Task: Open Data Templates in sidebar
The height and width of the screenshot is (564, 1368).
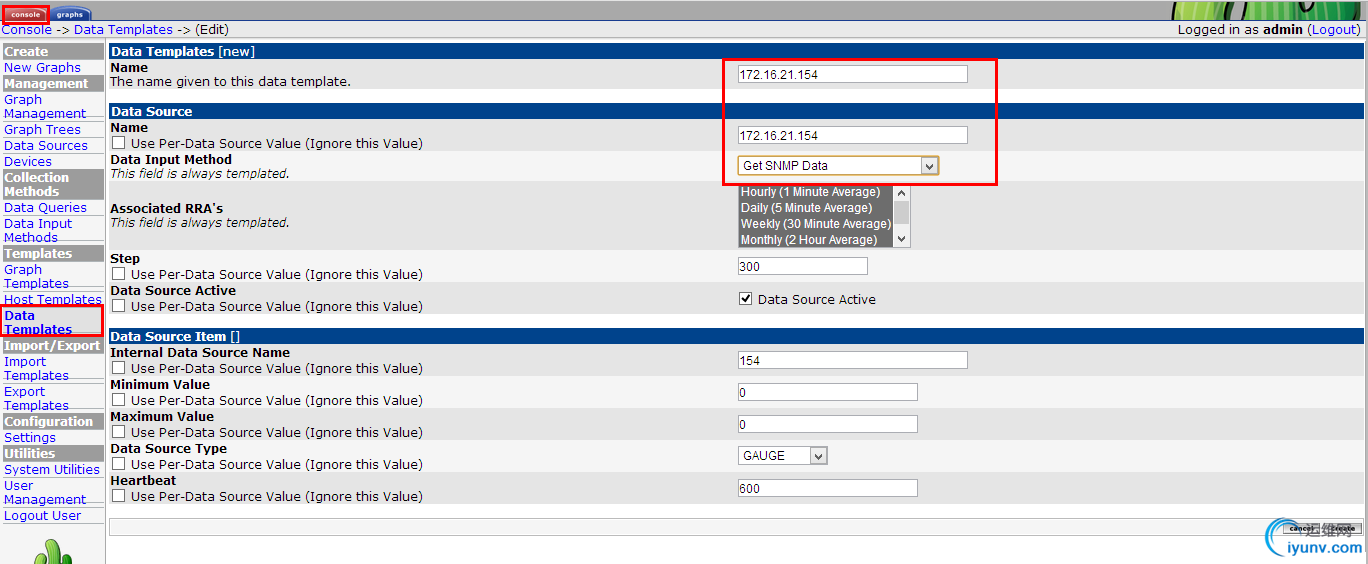Action: [x=38, y=322]
